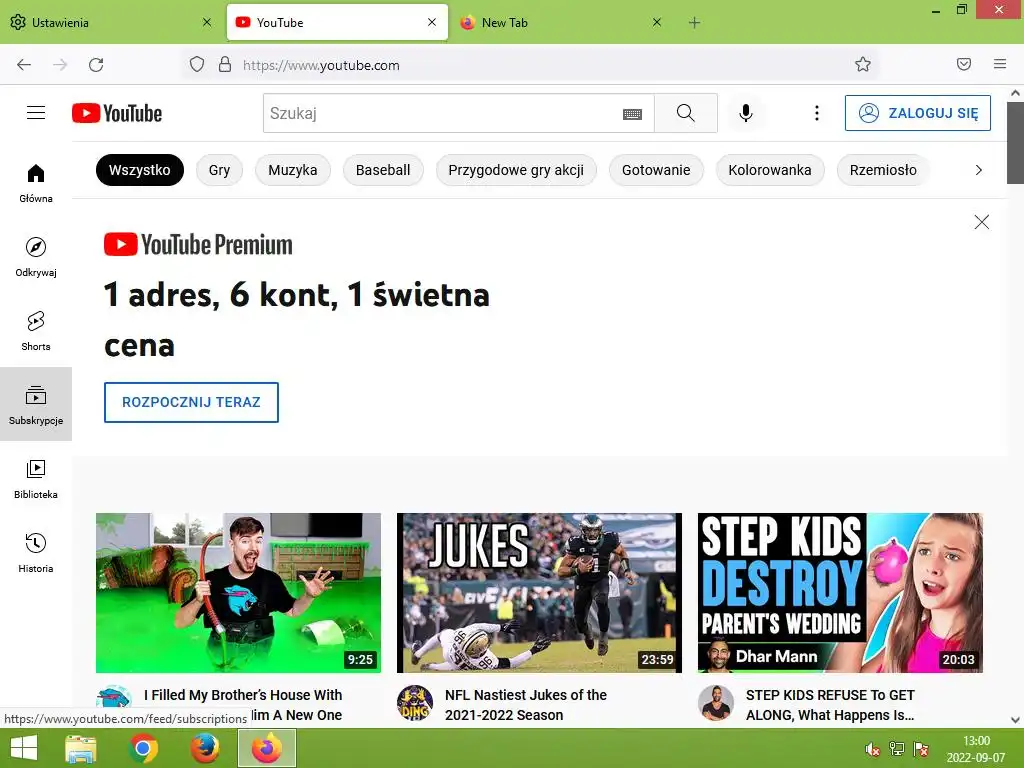Click the page vertical scrollbar thumb
The width and height of the screenshot is (1024, 768).
pos(1015,142)
